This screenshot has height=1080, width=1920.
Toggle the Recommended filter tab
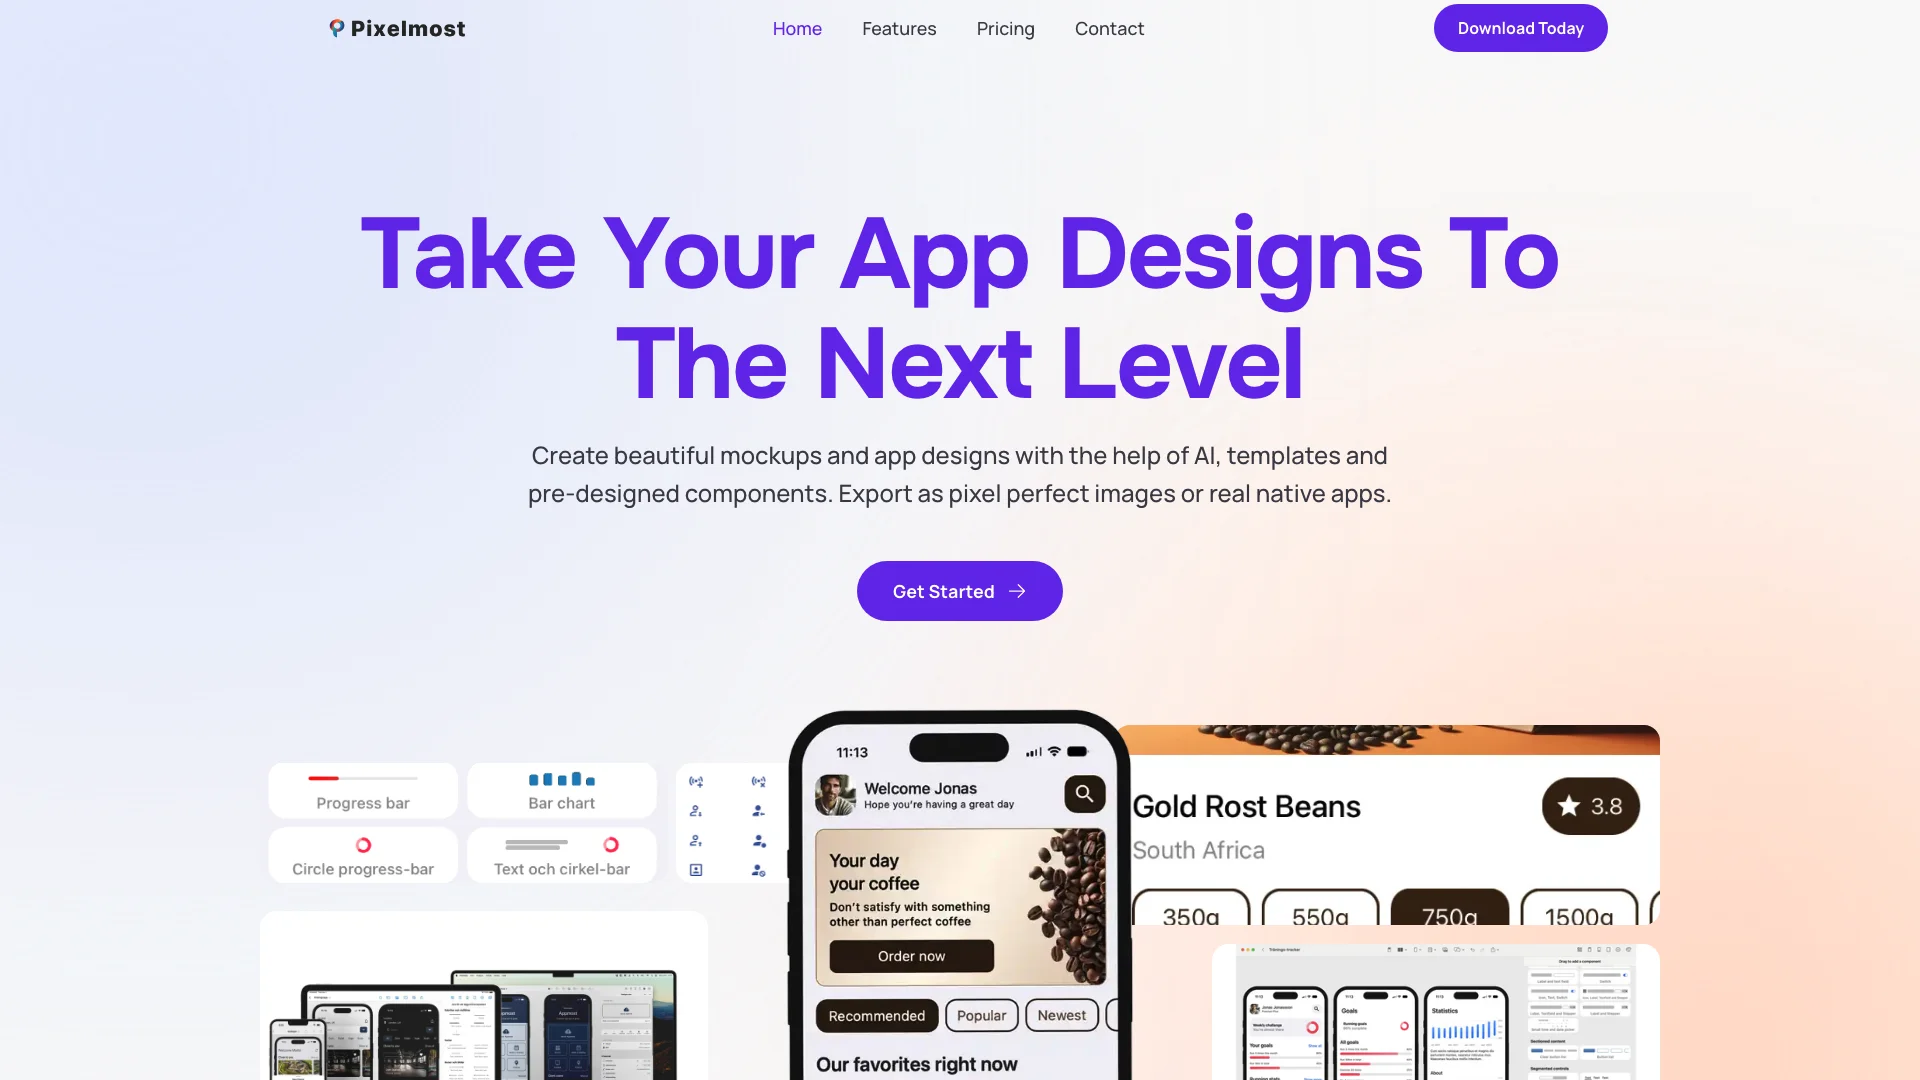[x=877, y=1014]
